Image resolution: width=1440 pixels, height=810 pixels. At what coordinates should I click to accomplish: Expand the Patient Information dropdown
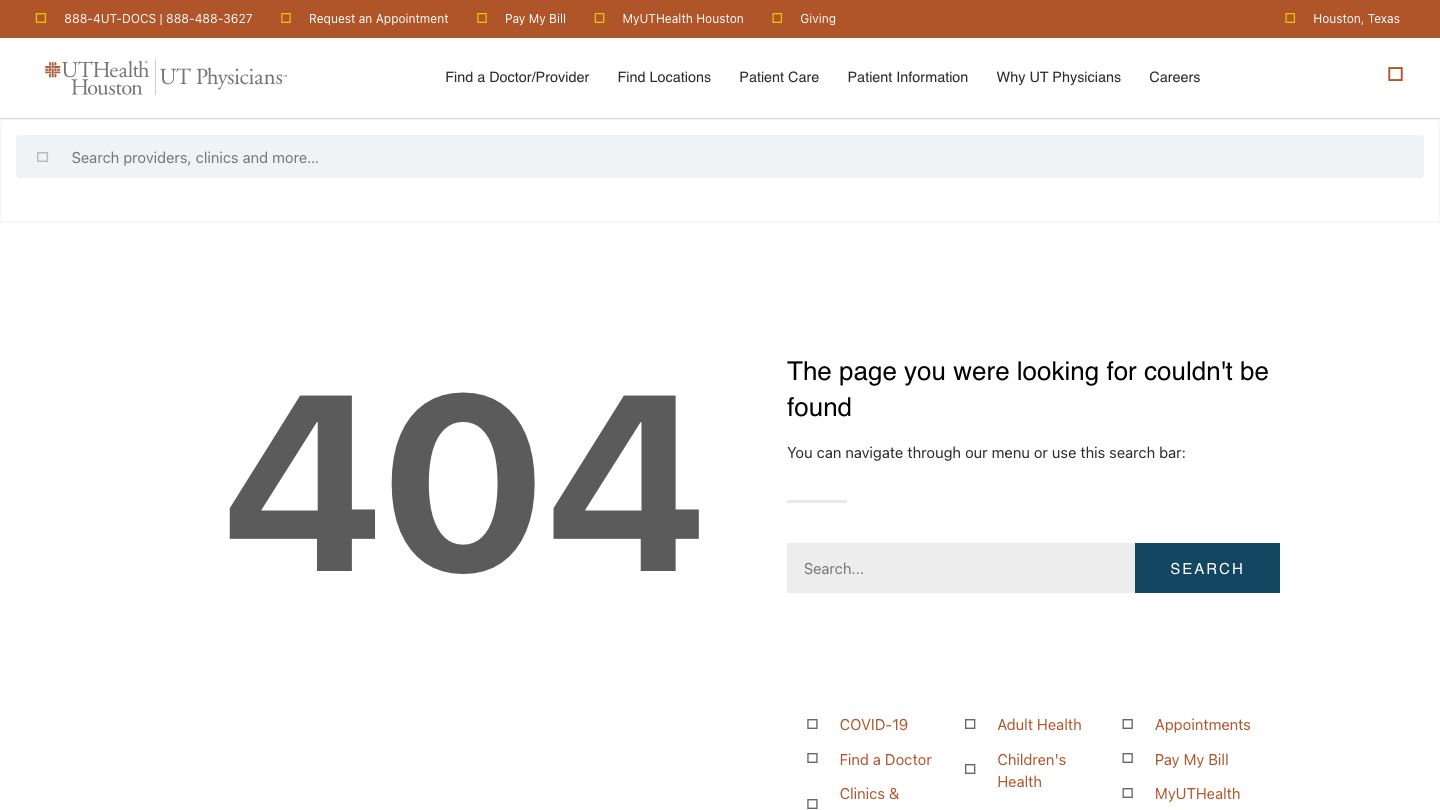coord(907,77)
